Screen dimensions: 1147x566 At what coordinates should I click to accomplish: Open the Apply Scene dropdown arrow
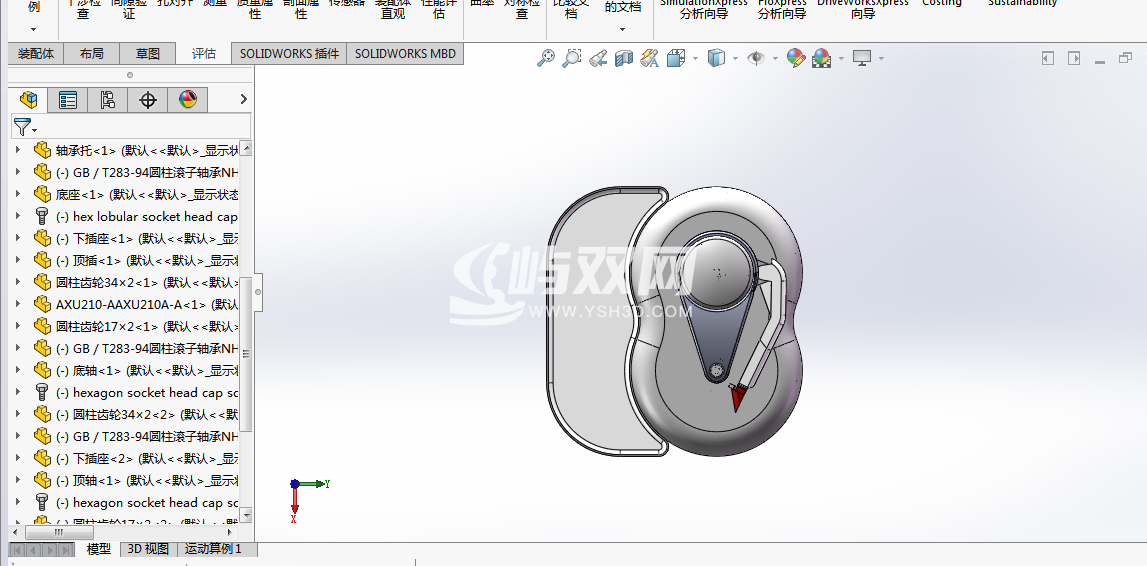pyautogui.click(x=841, y=59)
